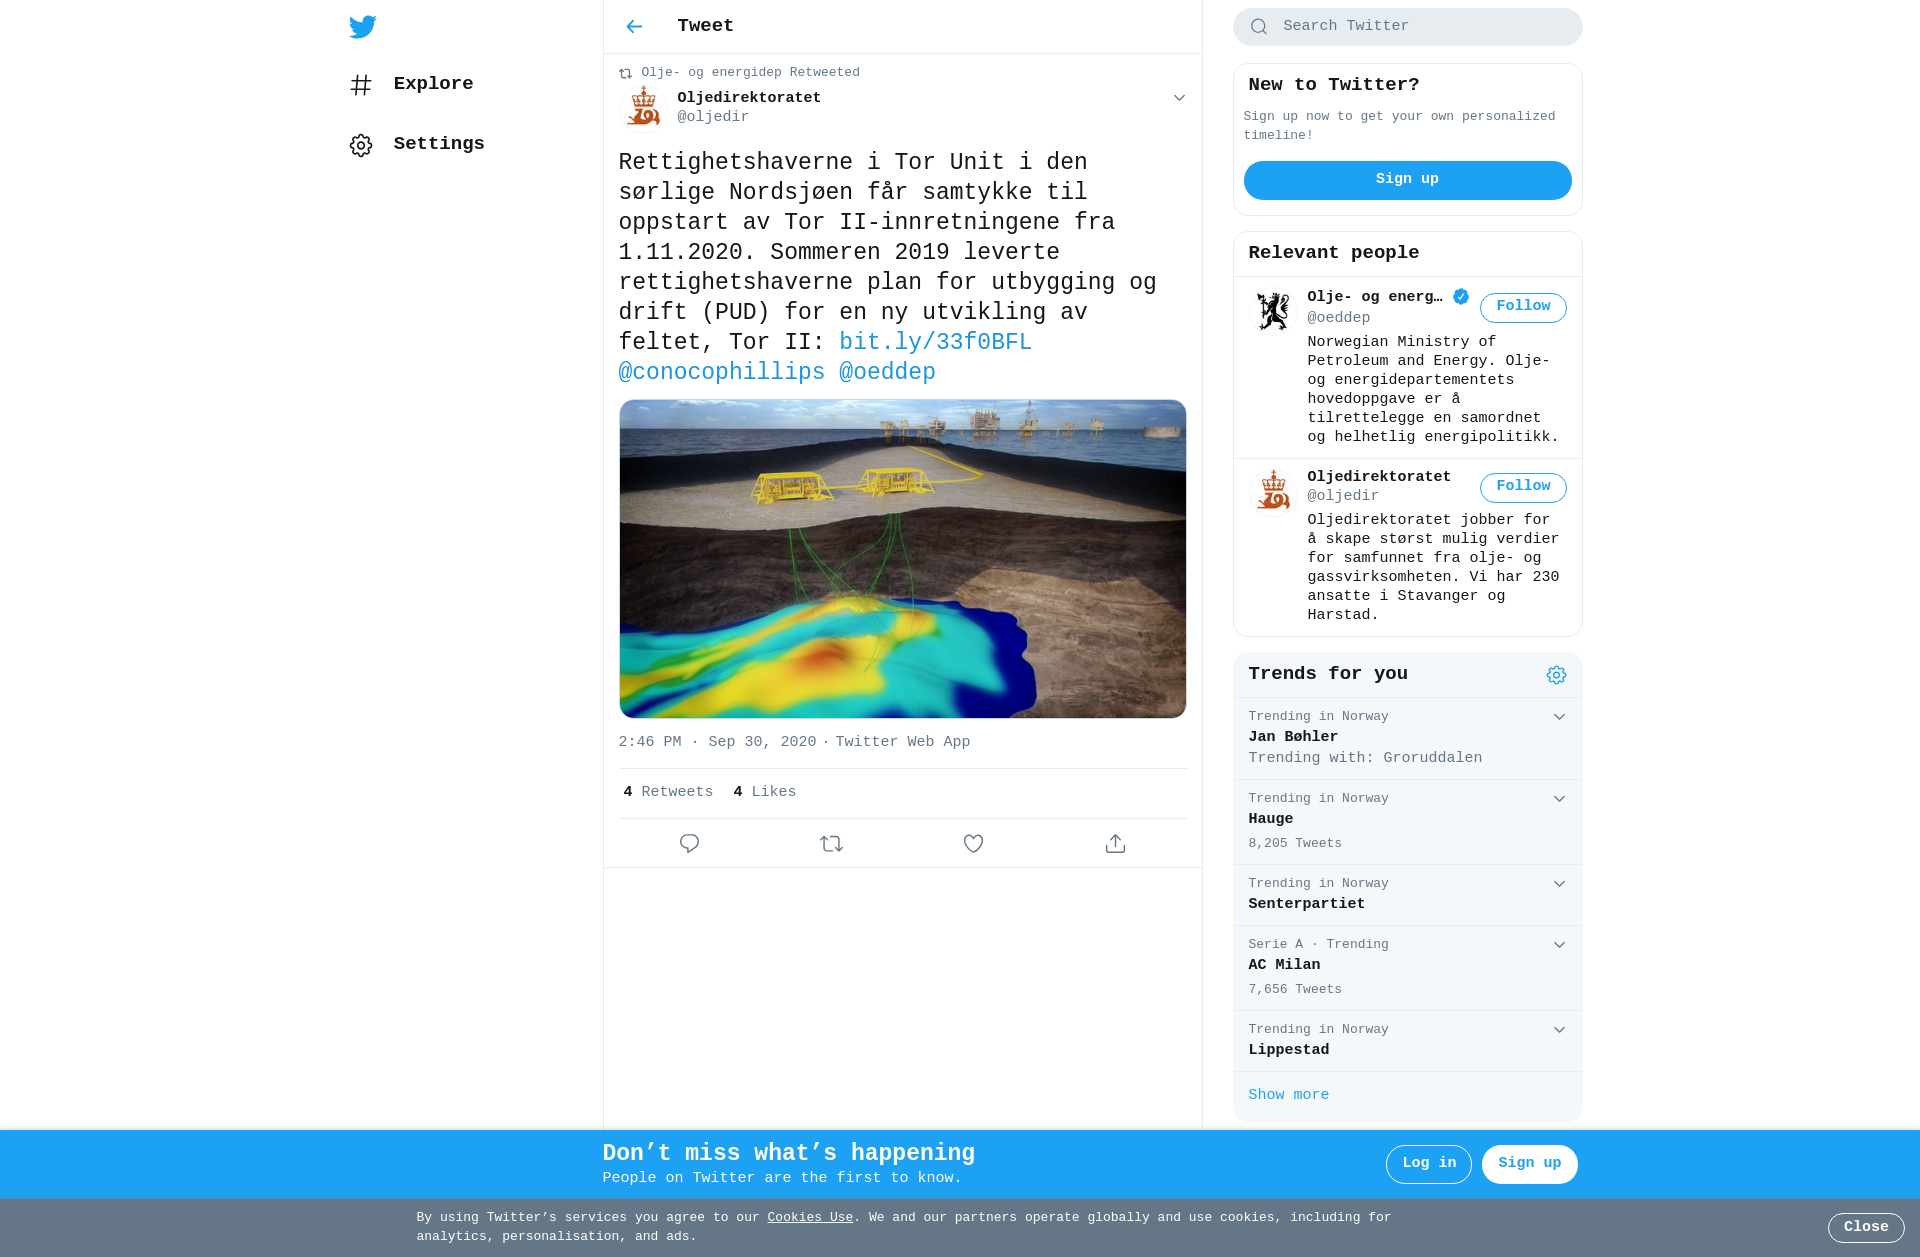Retweet using the retweet icon

tap(831, 843)
